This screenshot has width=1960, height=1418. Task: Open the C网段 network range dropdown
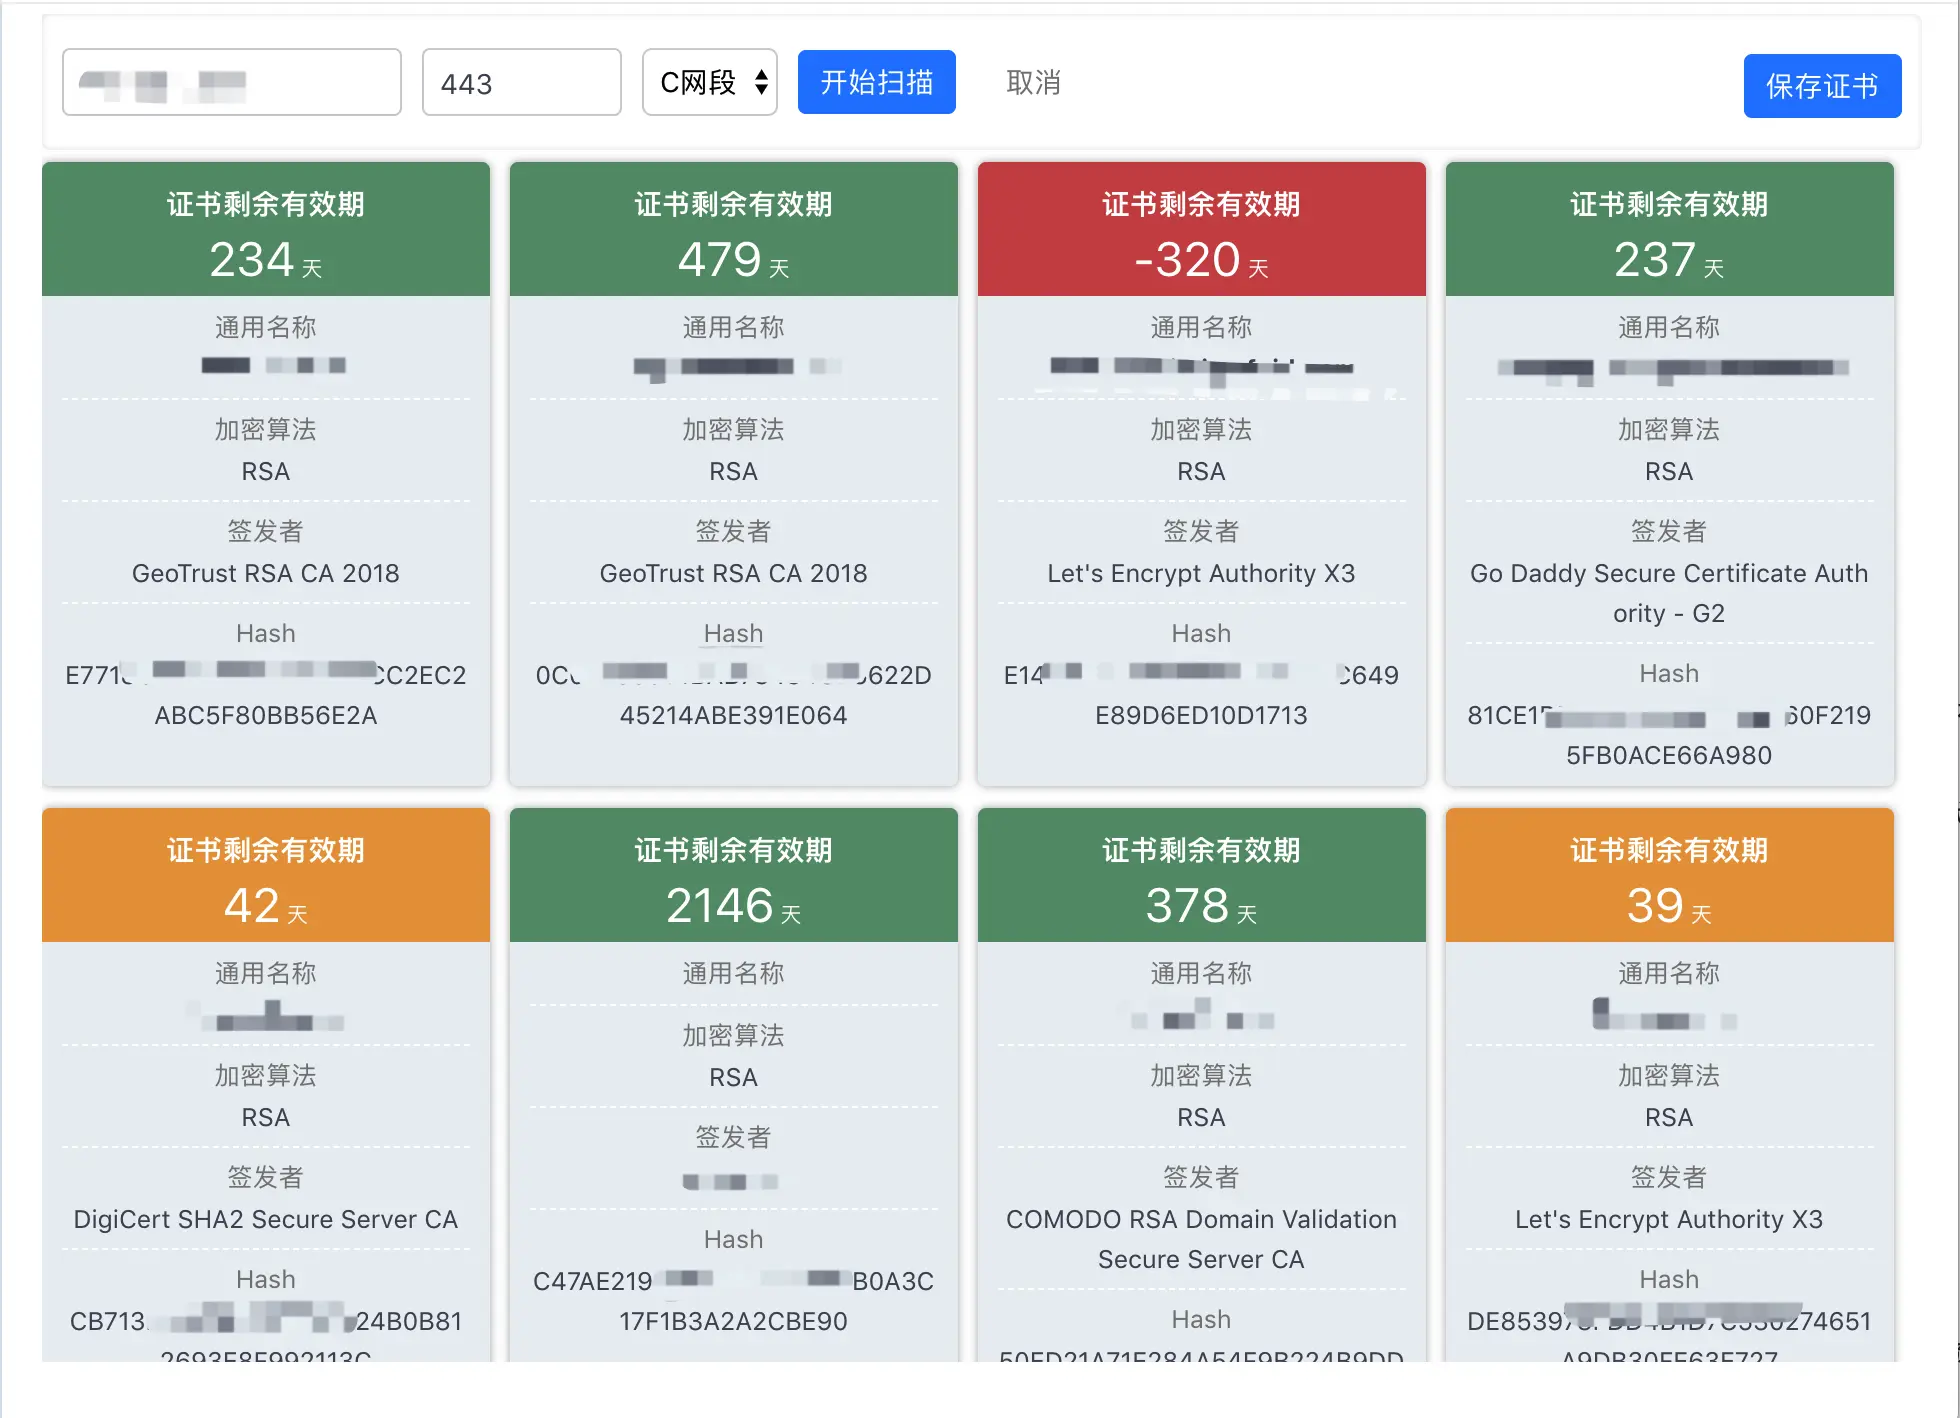709,82
